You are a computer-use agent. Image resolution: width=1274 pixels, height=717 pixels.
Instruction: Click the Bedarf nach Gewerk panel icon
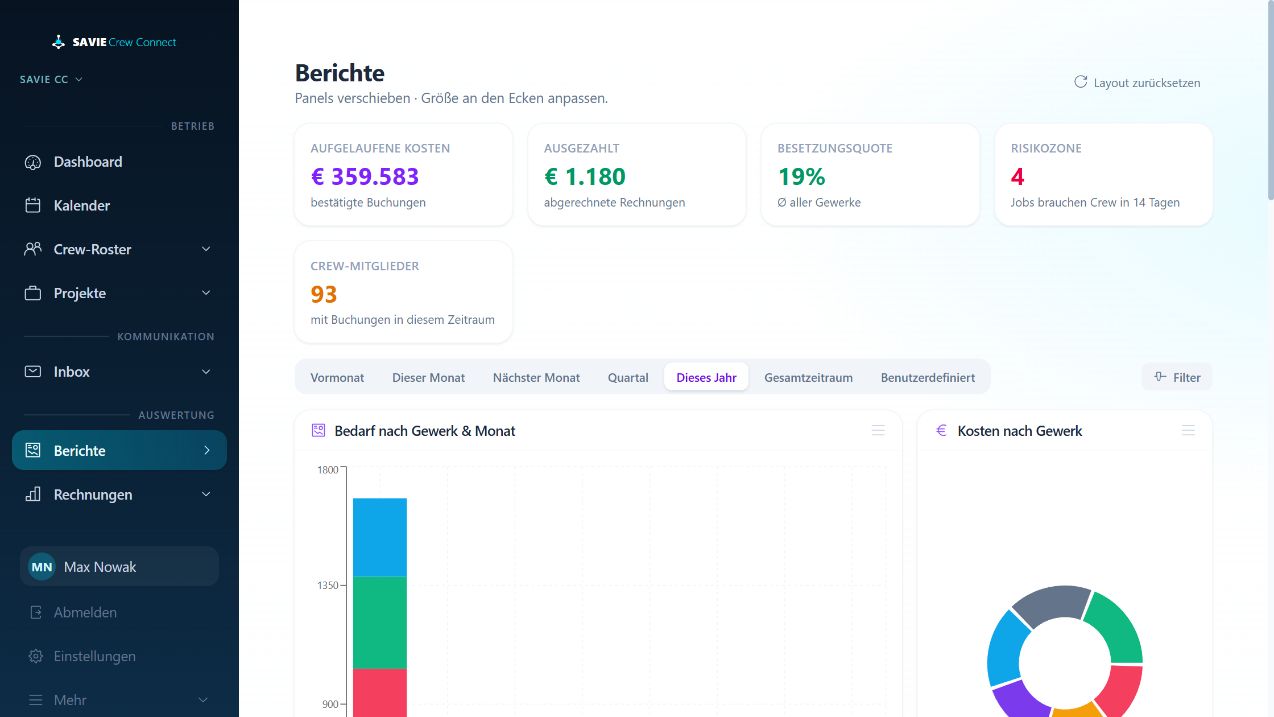[x=319, y=431]
